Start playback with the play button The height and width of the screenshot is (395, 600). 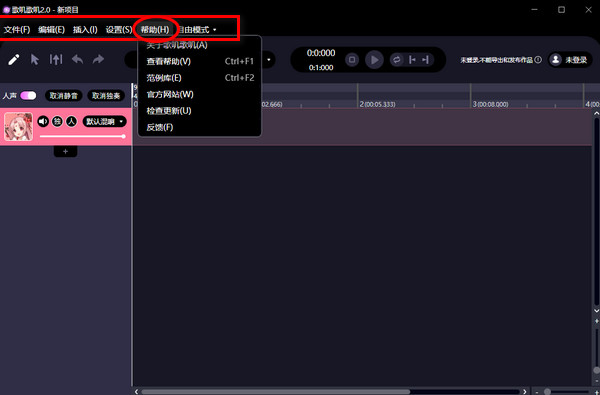(x=374, y=60)
